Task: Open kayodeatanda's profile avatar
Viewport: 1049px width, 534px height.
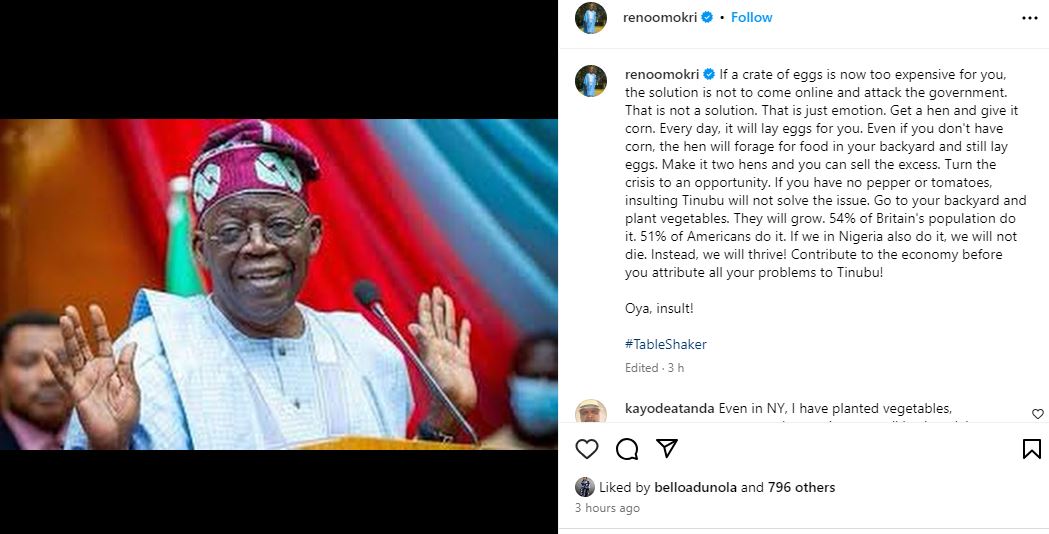Action: 591,412
